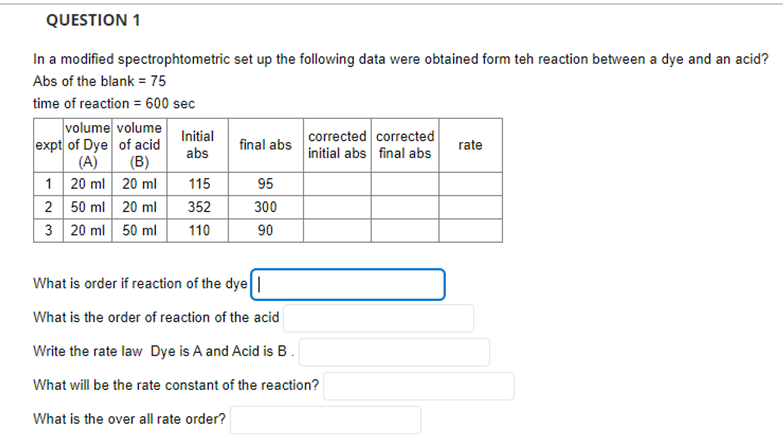Click the initial abs value 352

pyautogui.click(x=199, y=207)
